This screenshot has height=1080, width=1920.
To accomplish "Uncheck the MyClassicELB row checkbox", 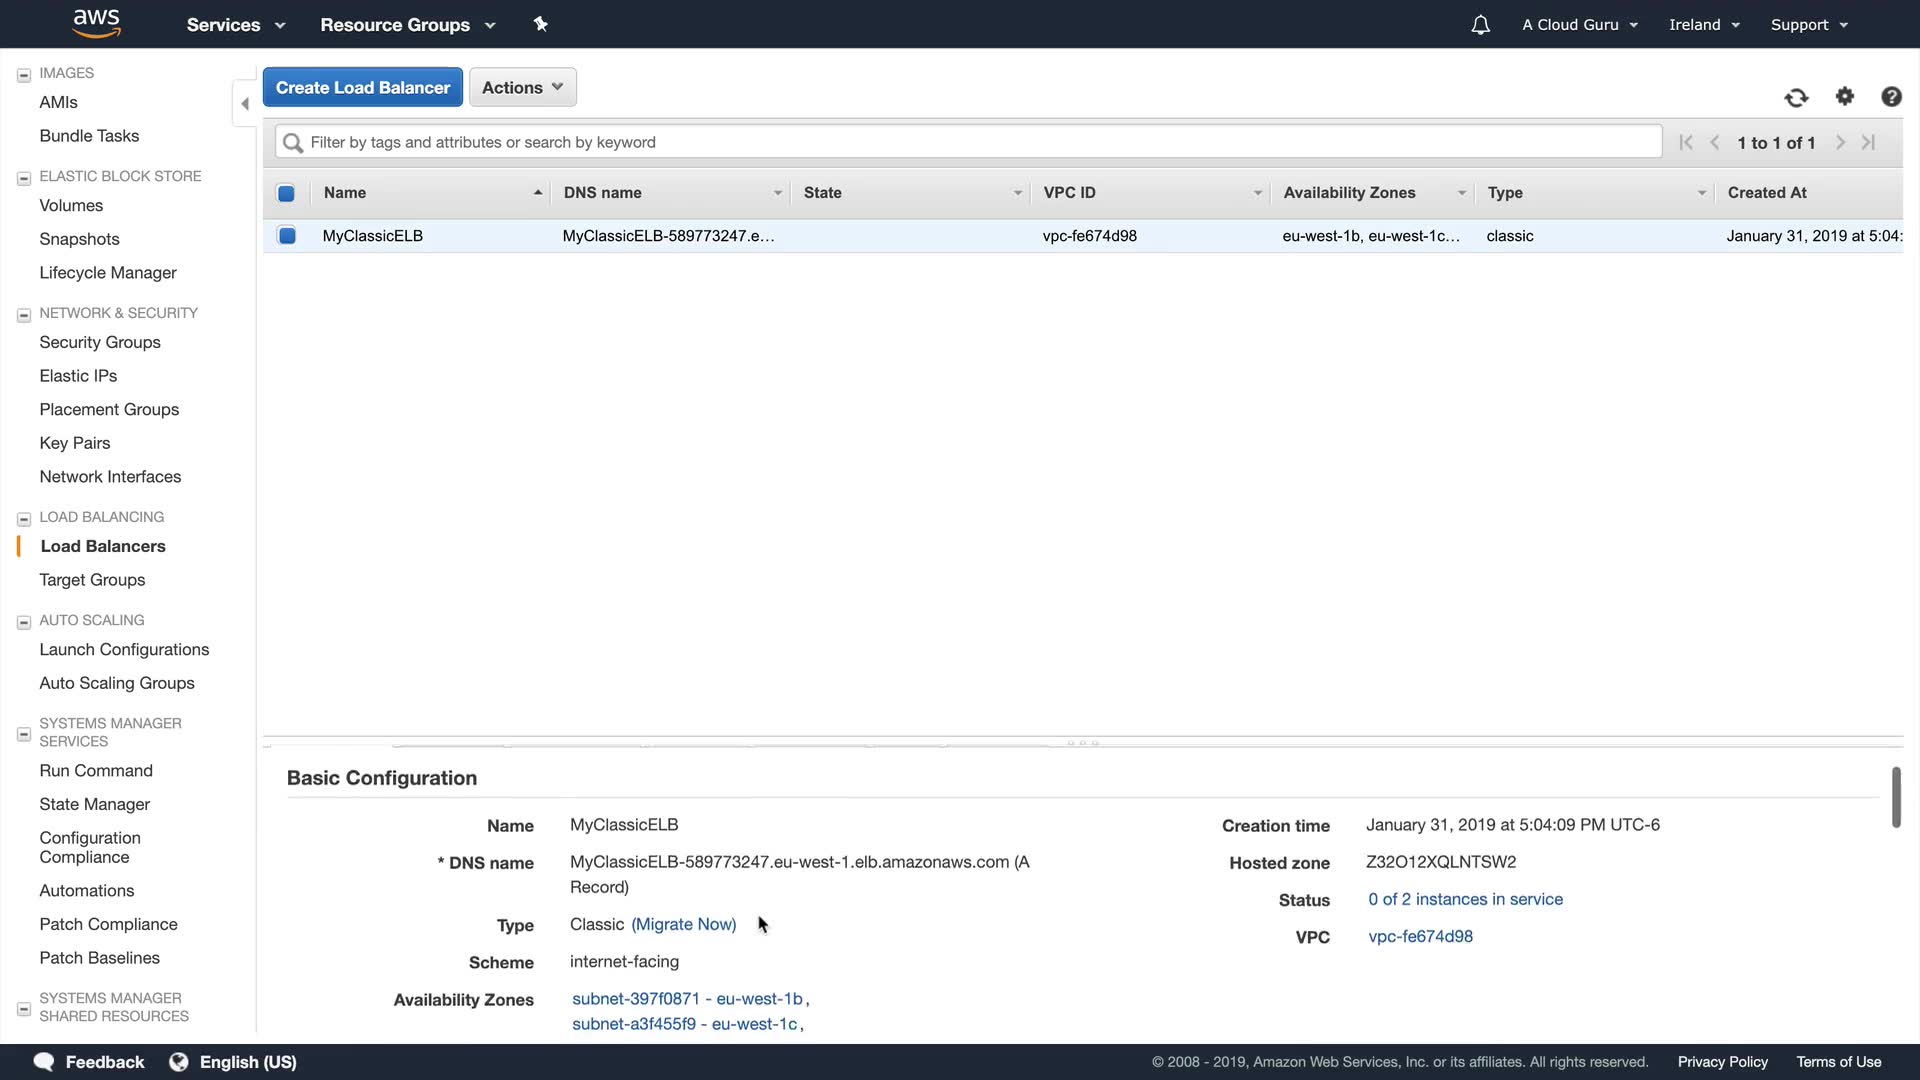I will (x=287, y=236).
